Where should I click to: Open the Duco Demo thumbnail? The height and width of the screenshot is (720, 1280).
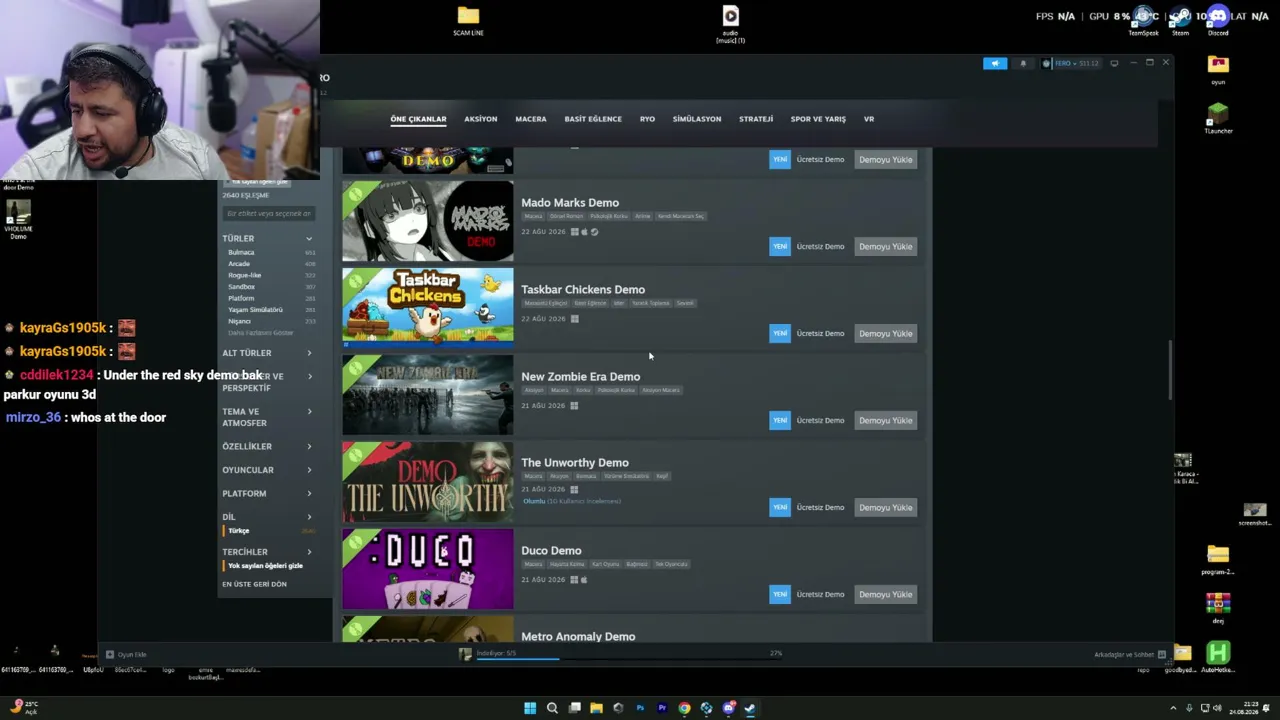tap(428, 569)
